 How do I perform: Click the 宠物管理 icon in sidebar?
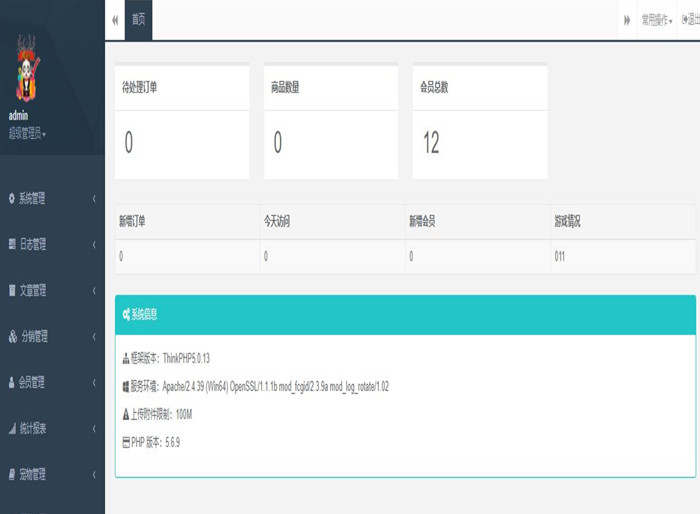coord(12,475)
